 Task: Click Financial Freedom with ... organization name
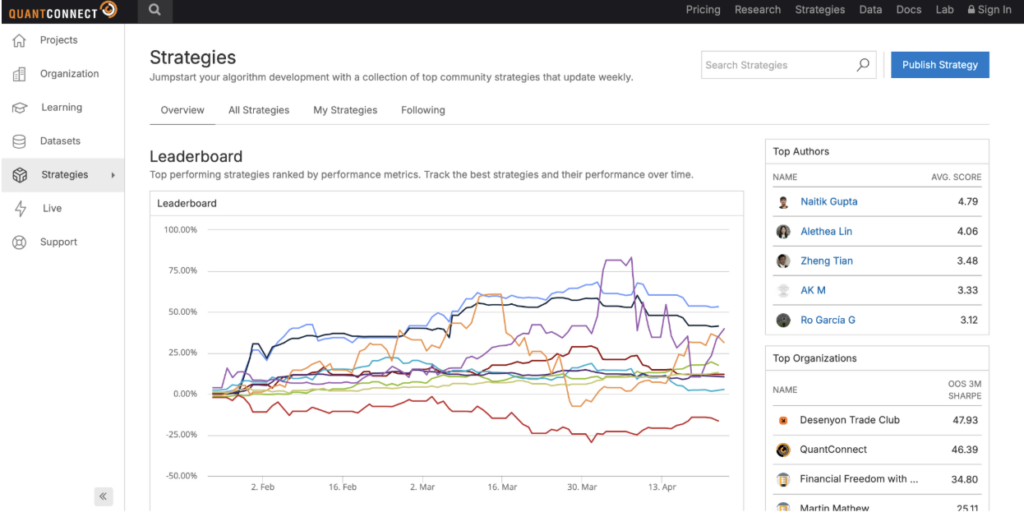coord(859,480)
